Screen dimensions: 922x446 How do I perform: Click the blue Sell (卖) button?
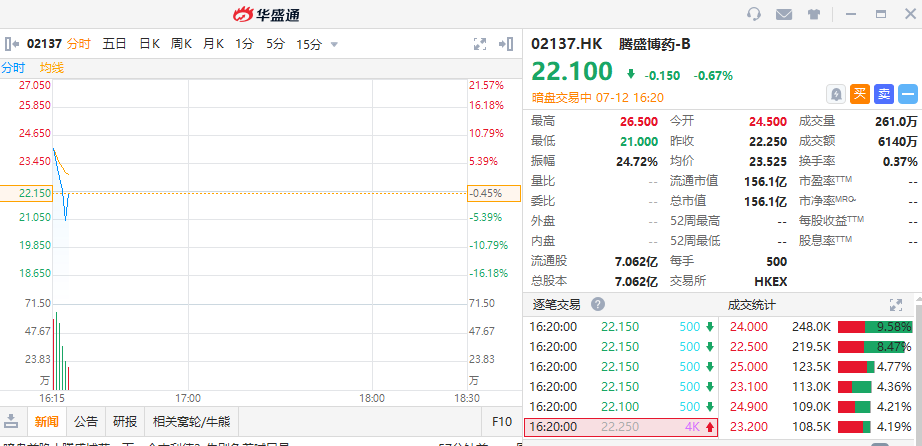[x=884, y=94]
